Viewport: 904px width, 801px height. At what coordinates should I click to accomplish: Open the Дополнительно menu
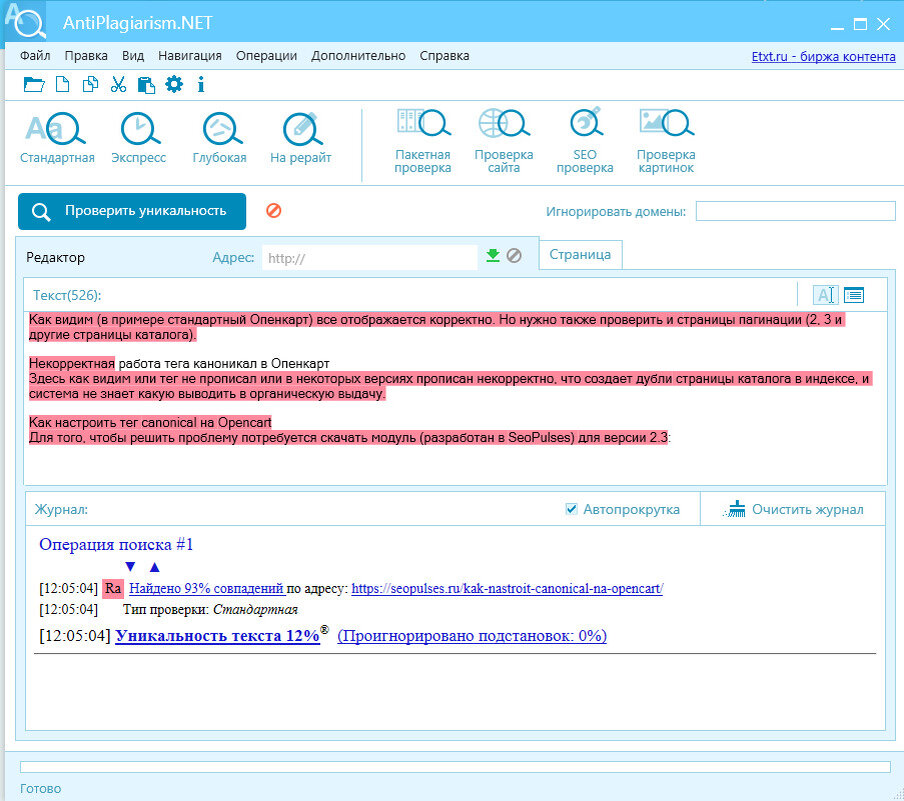tap(358, 56)
